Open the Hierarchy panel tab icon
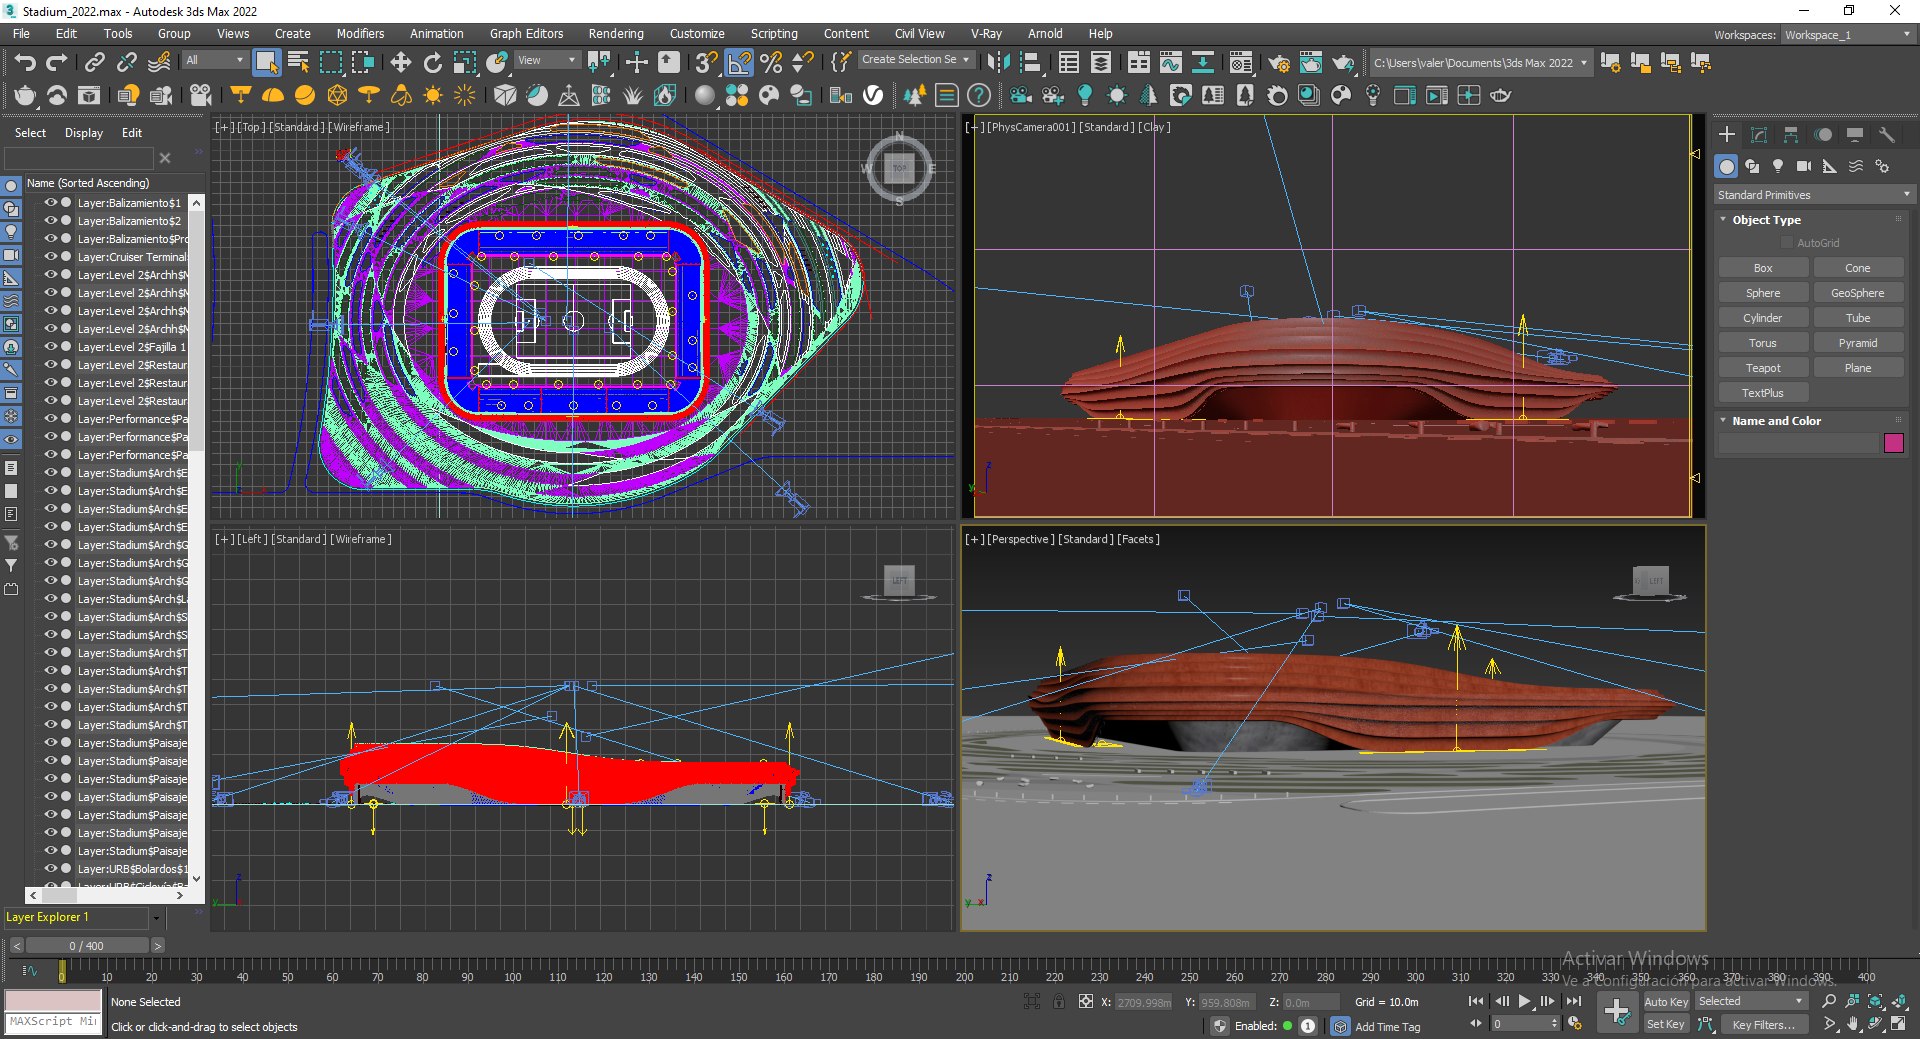This screenshot has width=1920, height=1039. pos(1791,134)
